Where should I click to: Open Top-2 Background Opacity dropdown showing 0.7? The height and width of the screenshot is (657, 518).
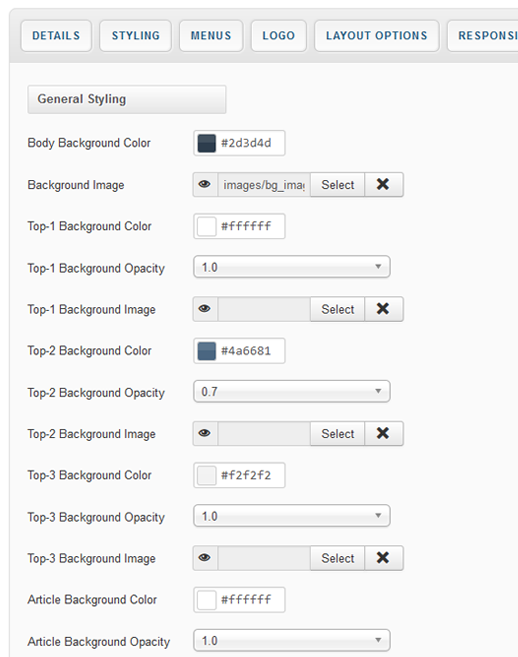pos(292,391)
